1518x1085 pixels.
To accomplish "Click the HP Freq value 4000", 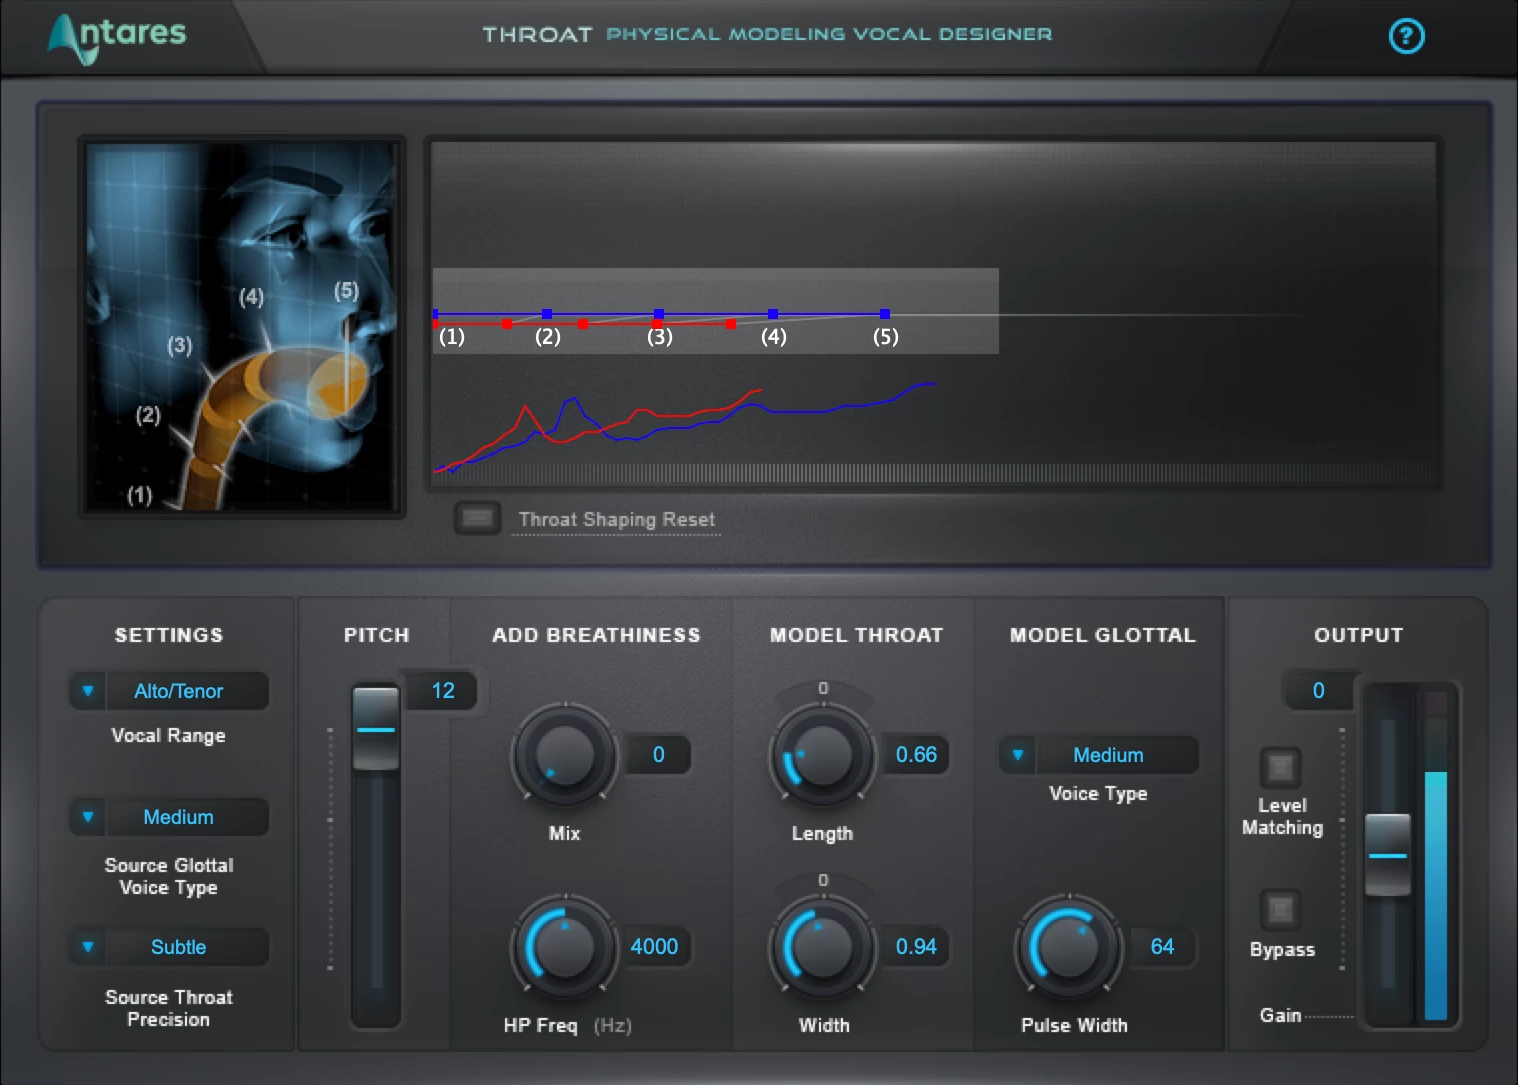I will (x=655, y=947).
